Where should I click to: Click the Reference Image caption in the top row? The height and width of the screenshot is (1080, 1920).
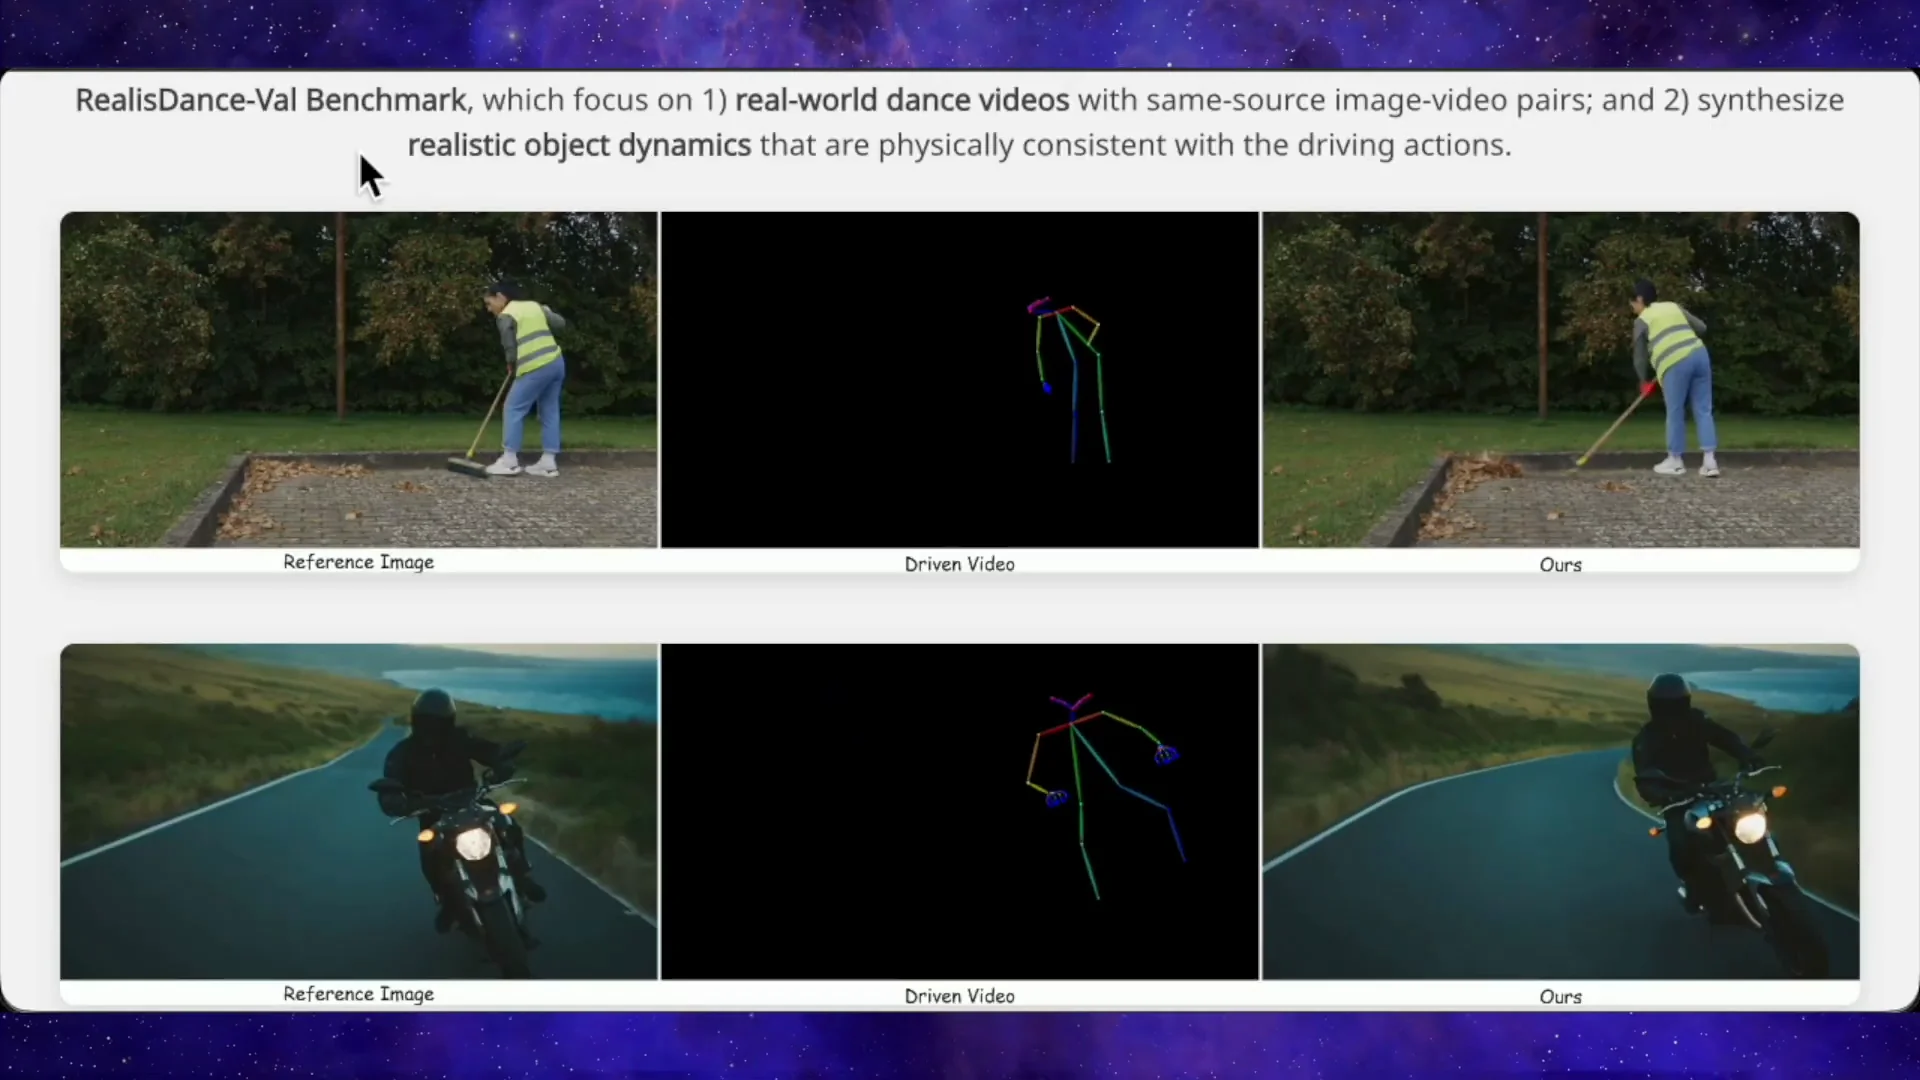[x=358, y=562]
